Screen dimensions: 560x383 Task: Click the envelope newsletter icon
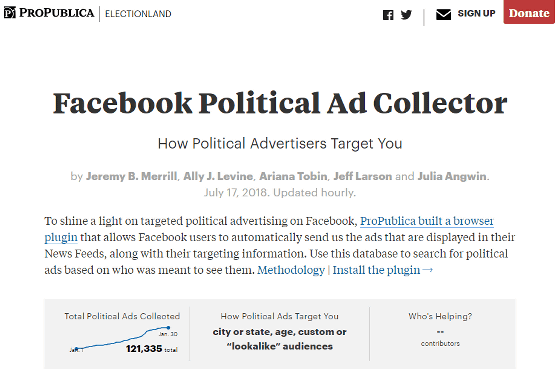tap(443, 15)
